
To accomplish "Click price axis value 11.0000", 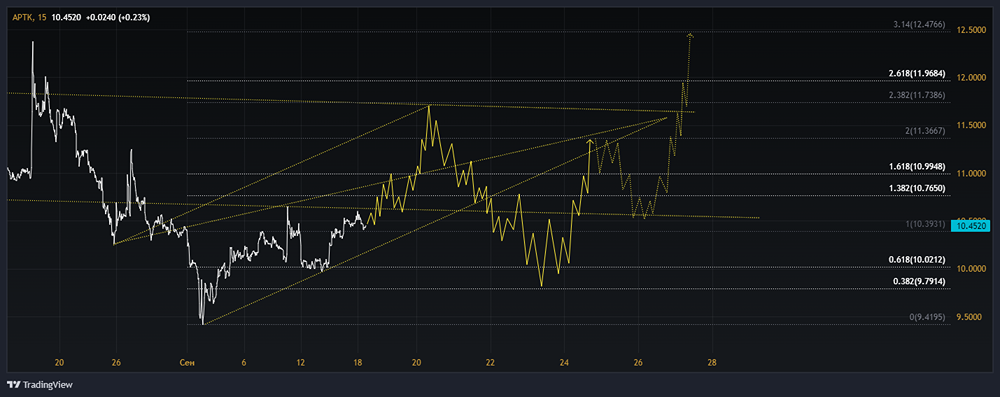I will point(972,174).
